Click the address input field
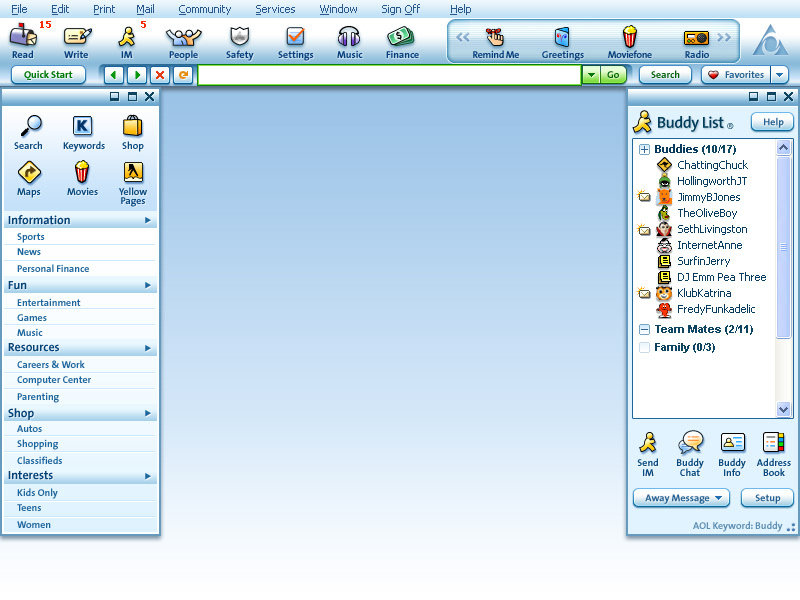 pyautogui.click(x=389, y=75)
